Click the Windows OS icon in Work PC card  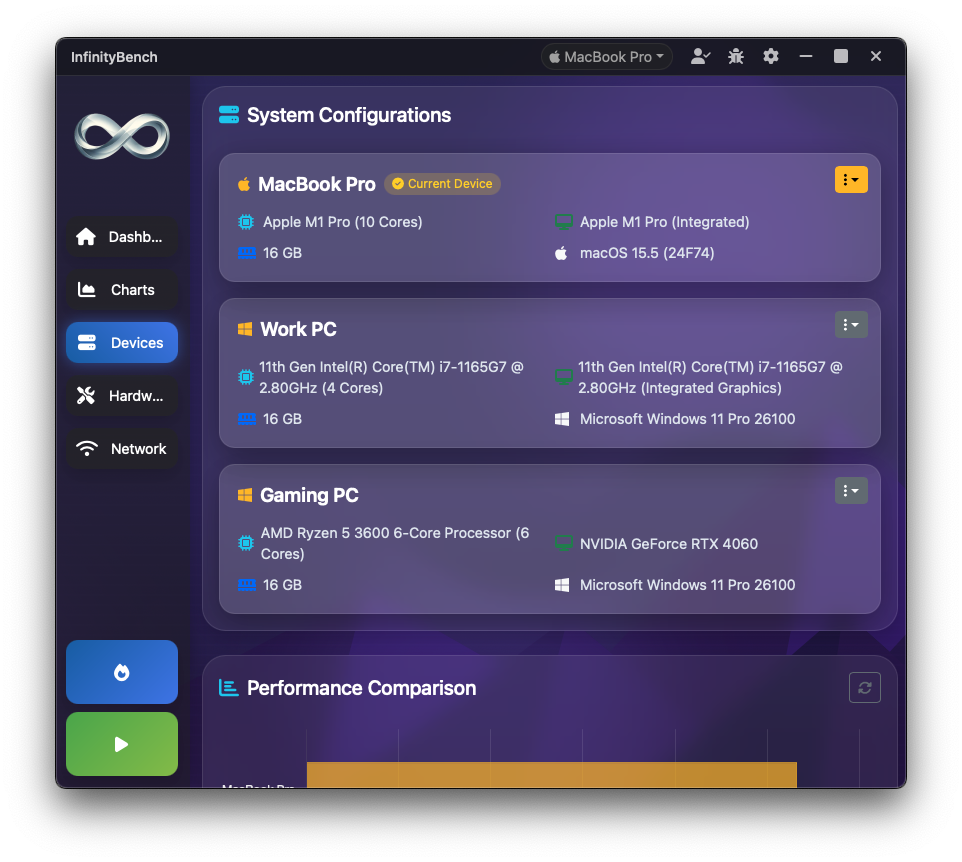[562, 419]
